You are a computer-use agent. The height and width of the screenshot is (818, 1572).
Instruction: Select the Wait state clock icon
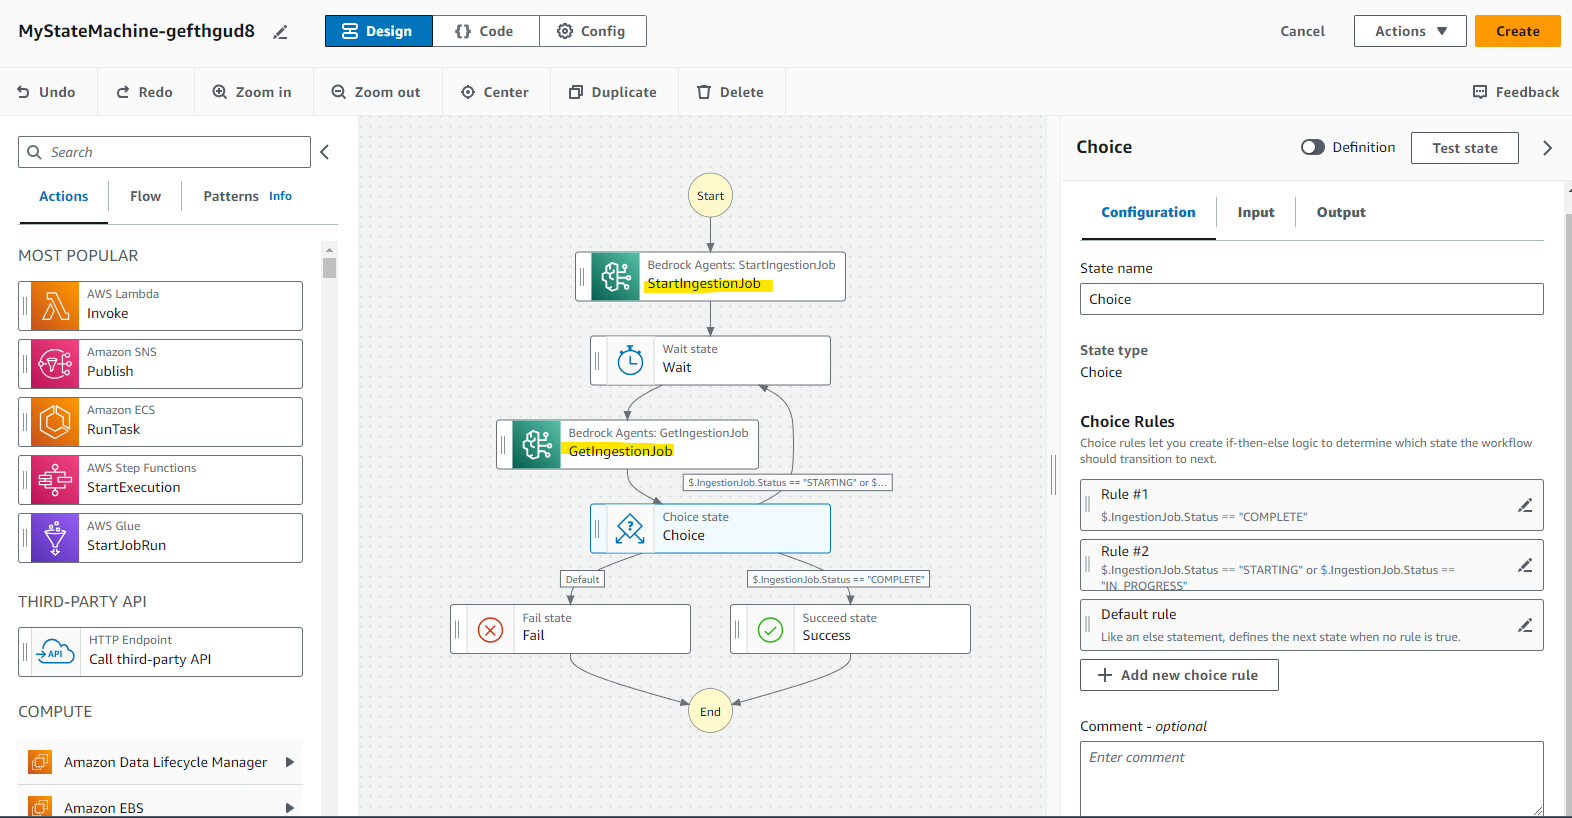click(630, 360)
